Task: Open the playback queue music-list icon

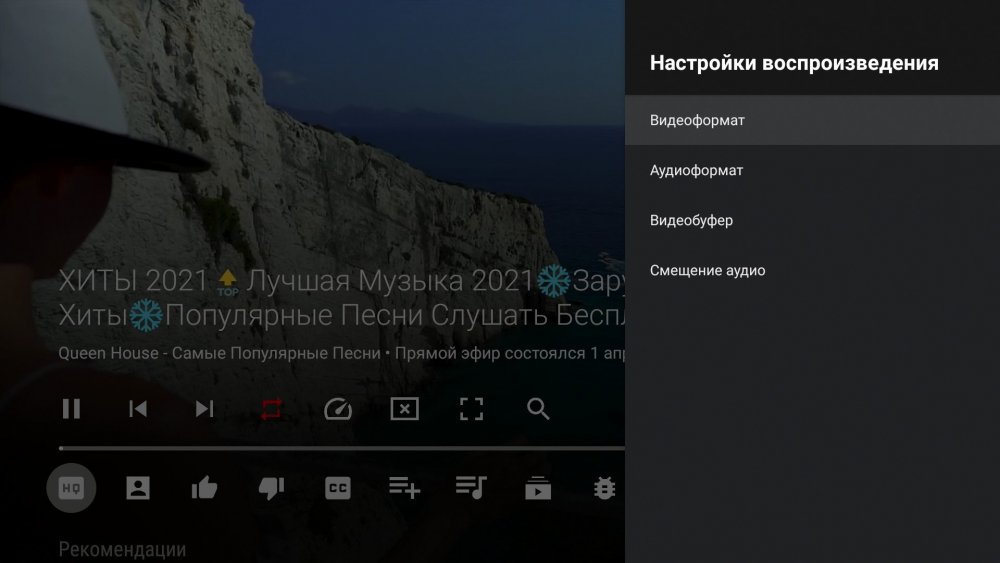Action: (471, 488)
